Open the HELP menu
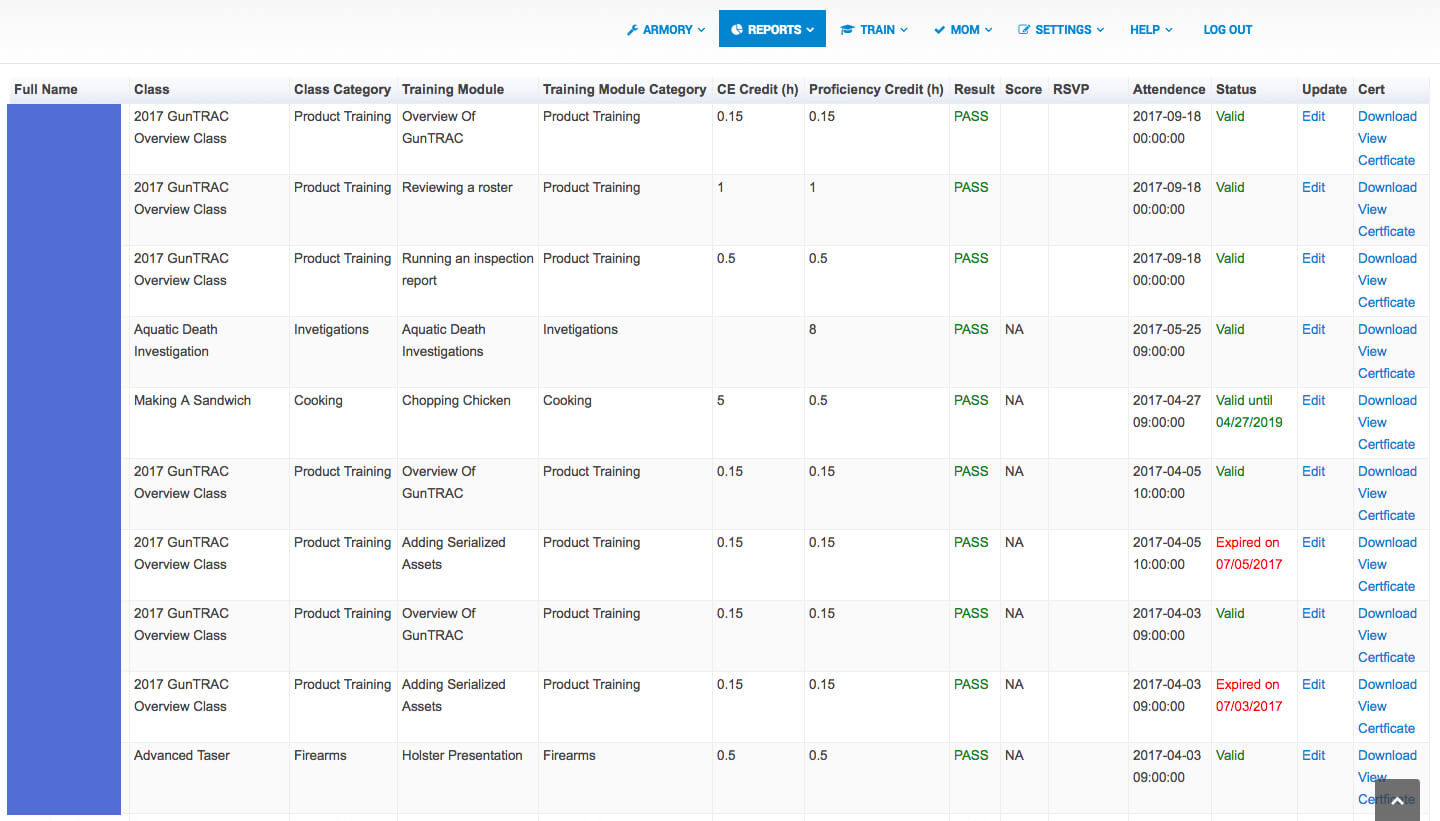The image size is (1440, 821). 1151,29
